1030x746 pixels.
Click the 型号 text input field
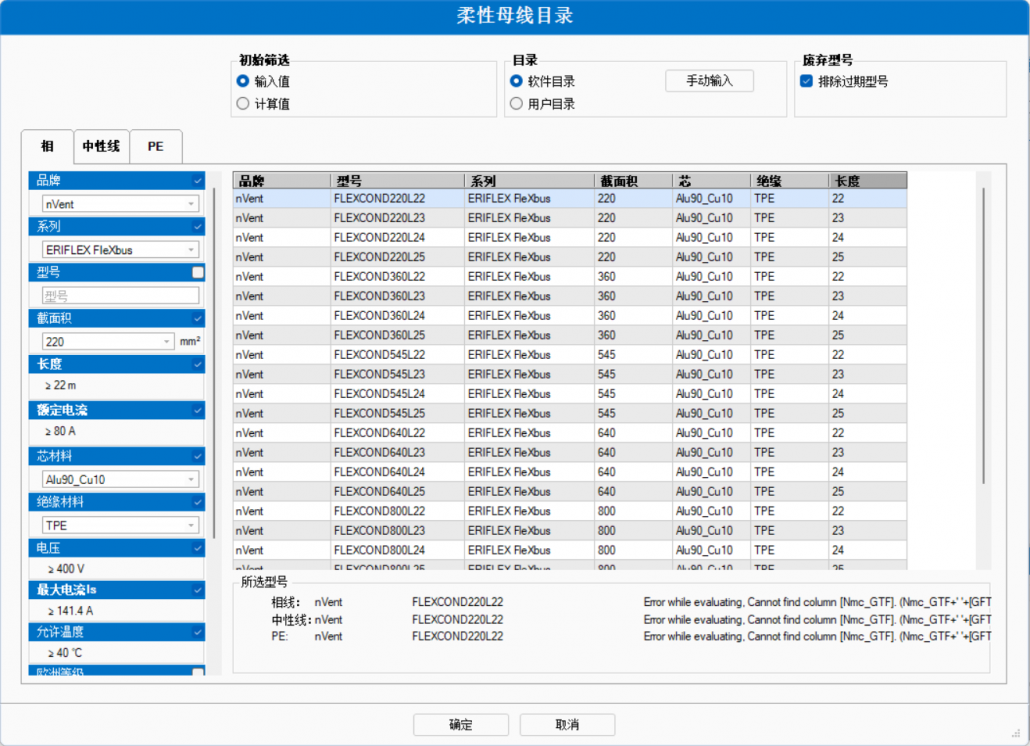point(120,296)
